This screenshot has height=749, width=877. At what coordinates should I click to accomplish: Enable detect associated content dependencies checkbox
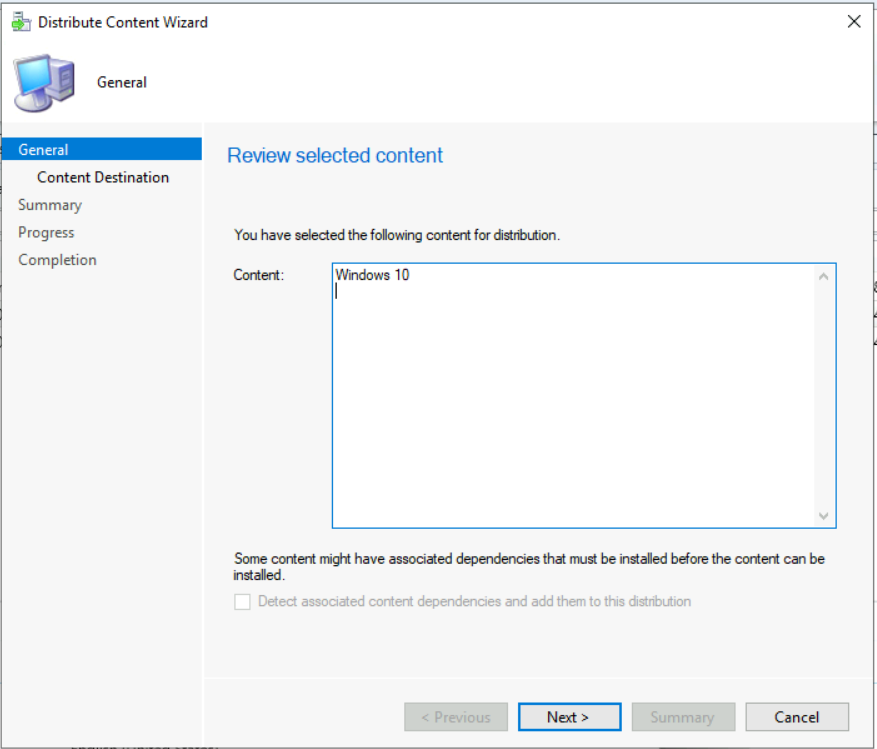pyautogui.click(x=242, y=602)
